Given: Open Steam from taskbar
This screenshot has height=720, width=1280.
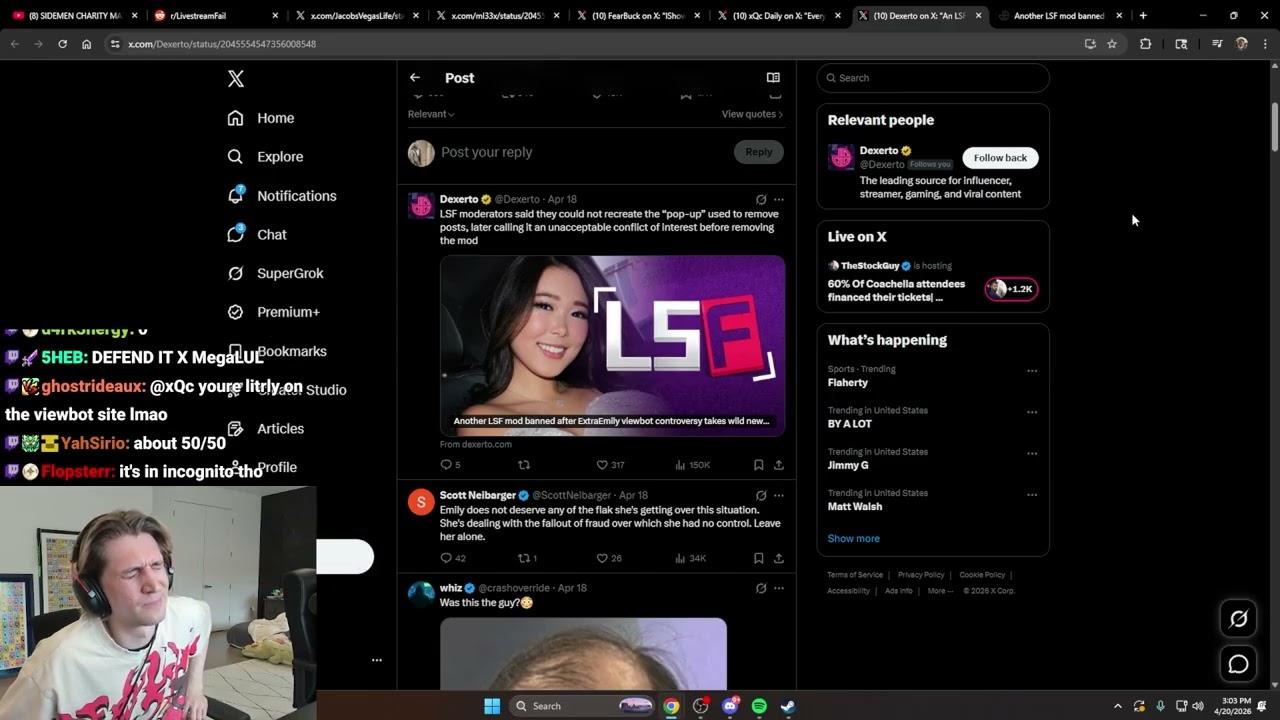Looking at the screenshot, I should [788, 706].
